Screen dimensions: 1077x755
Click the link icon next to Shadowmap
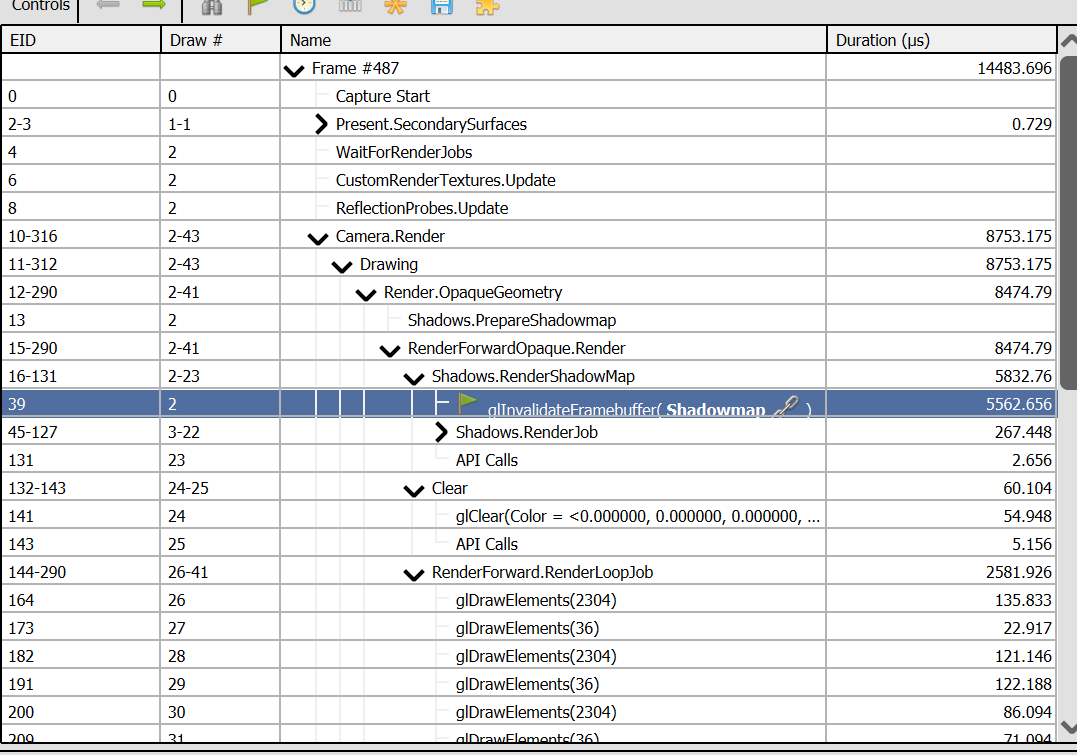786,407
